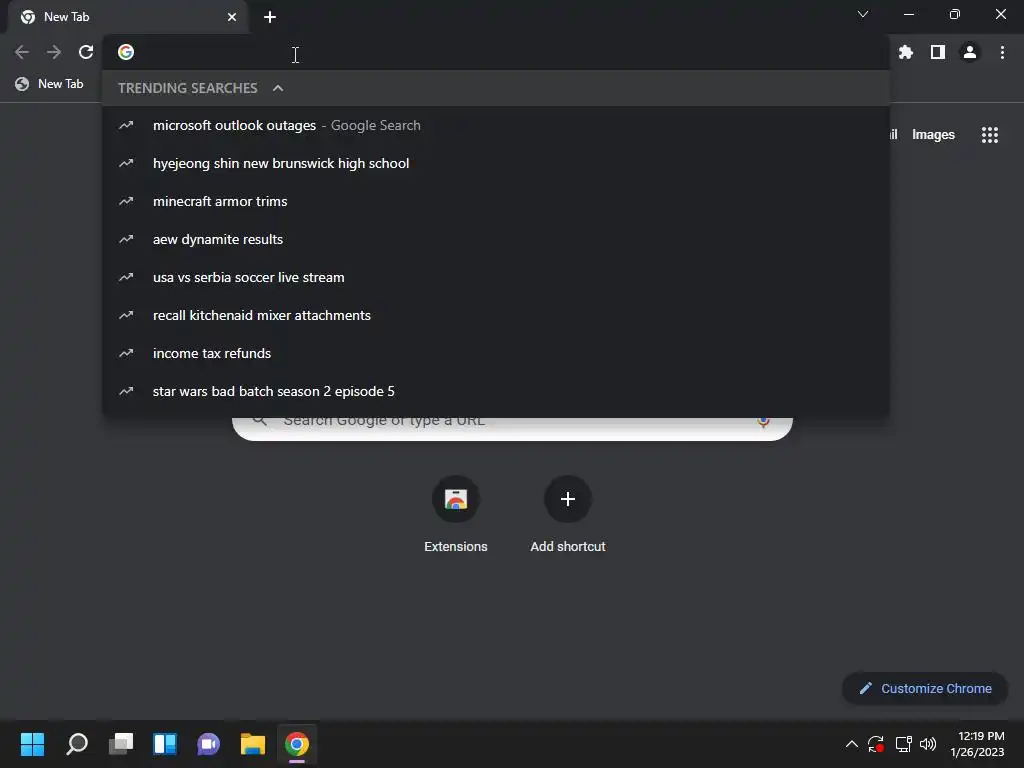Toggle the Chrome side panel
This screenshot has height=768, width=1024.
938,52
